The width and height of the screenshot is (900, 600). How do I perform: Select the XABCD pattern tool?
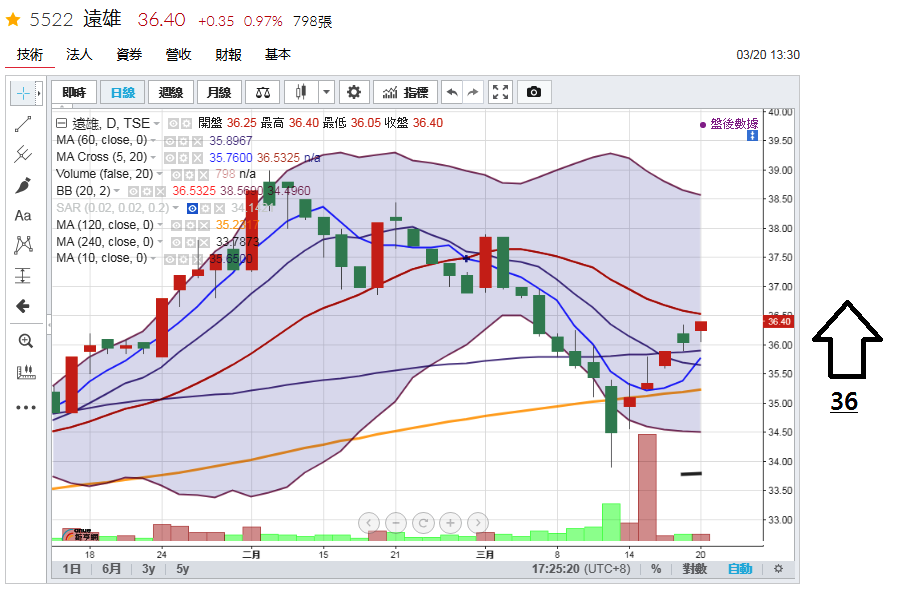[23, 245]
